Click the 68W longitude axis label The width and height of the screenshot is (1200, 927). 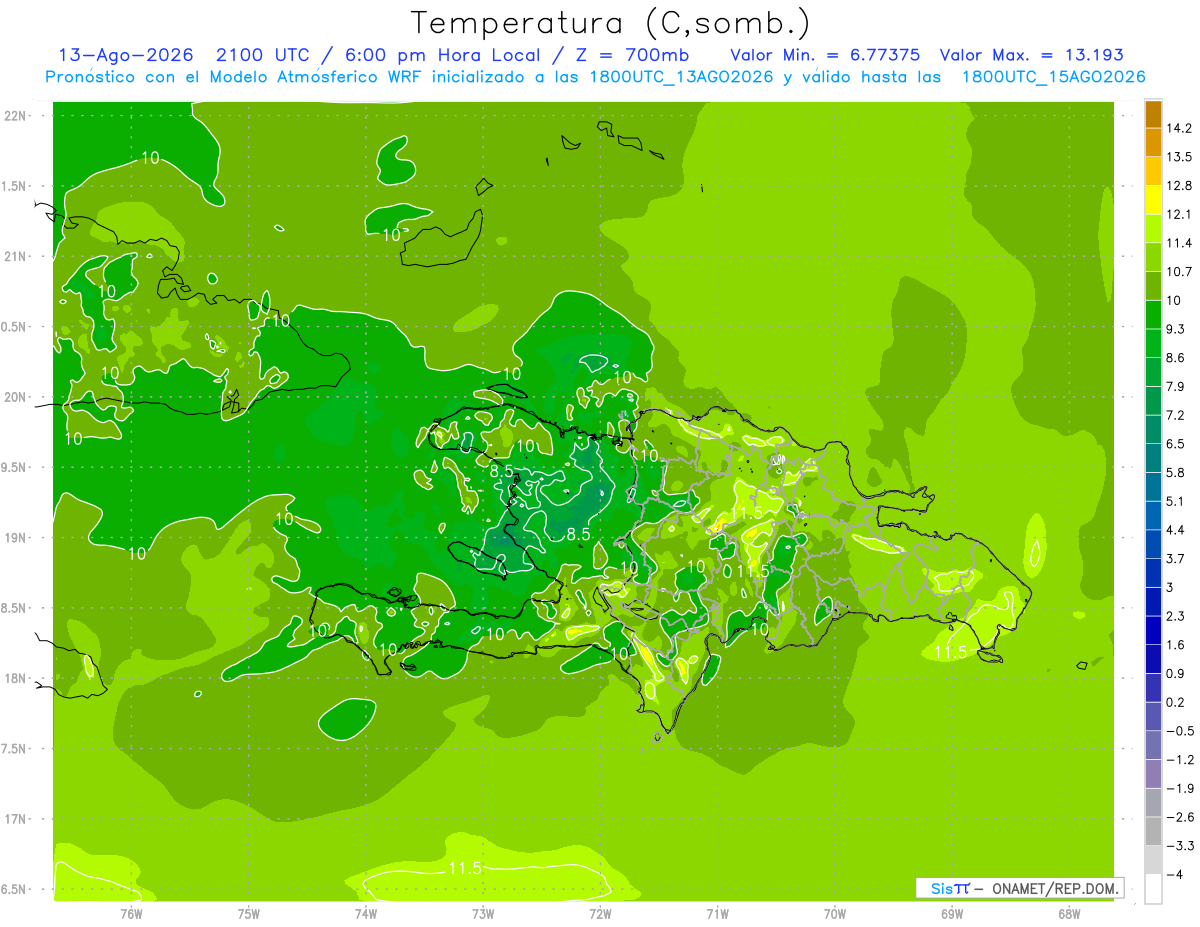click(x=1069, y=914)
